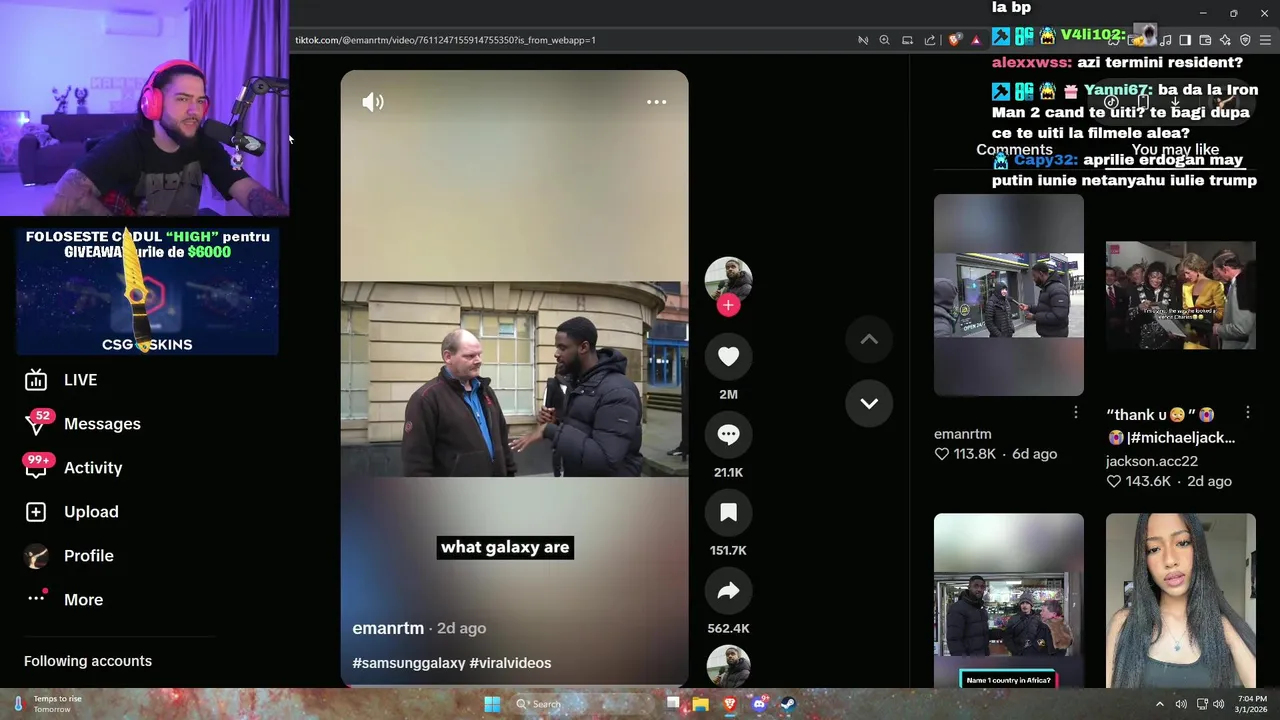This screenshot has height=720, width=1280.
Task: Open the emanrtm recommended video with 113.8K likes
Action: point(1008,295)
